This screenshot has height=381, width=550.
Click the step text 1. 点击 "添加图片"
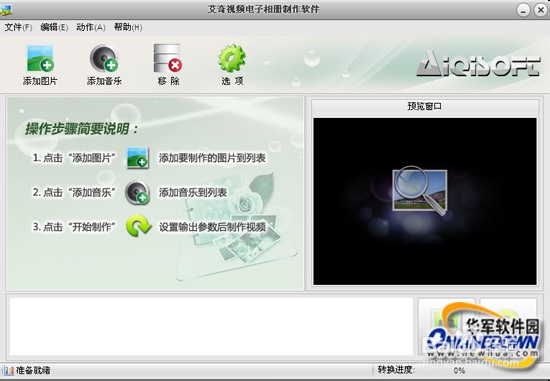[x=74, y=158]
